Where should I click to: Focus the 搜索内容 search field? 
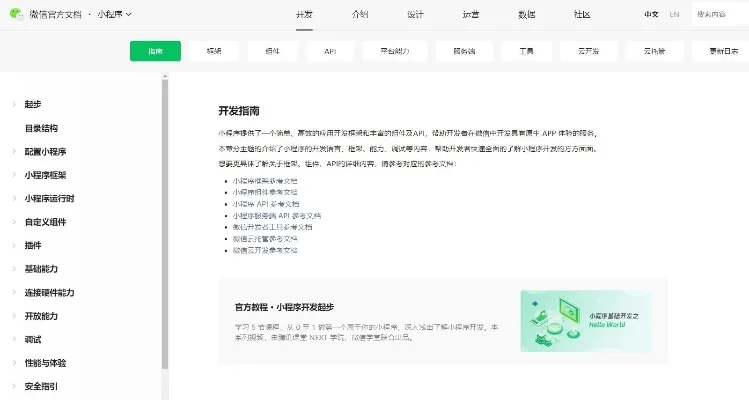coord(720,14)
